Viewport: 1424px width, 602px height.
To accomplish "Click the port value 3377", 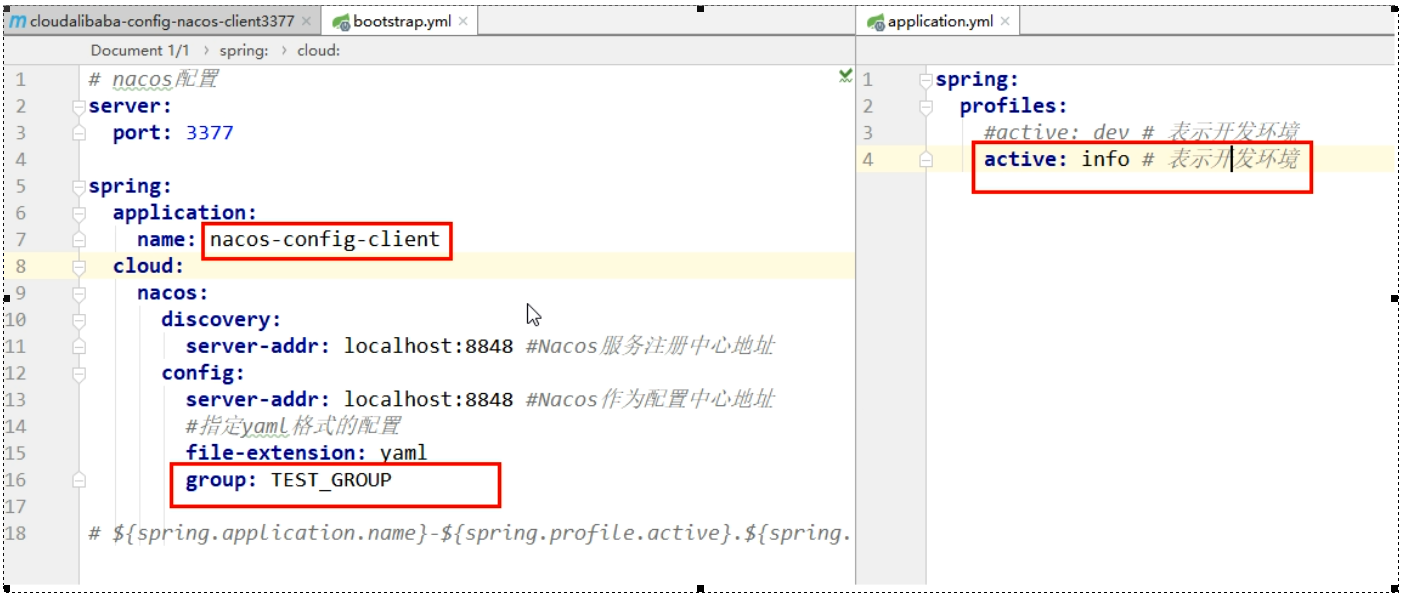I will [209, 133].
